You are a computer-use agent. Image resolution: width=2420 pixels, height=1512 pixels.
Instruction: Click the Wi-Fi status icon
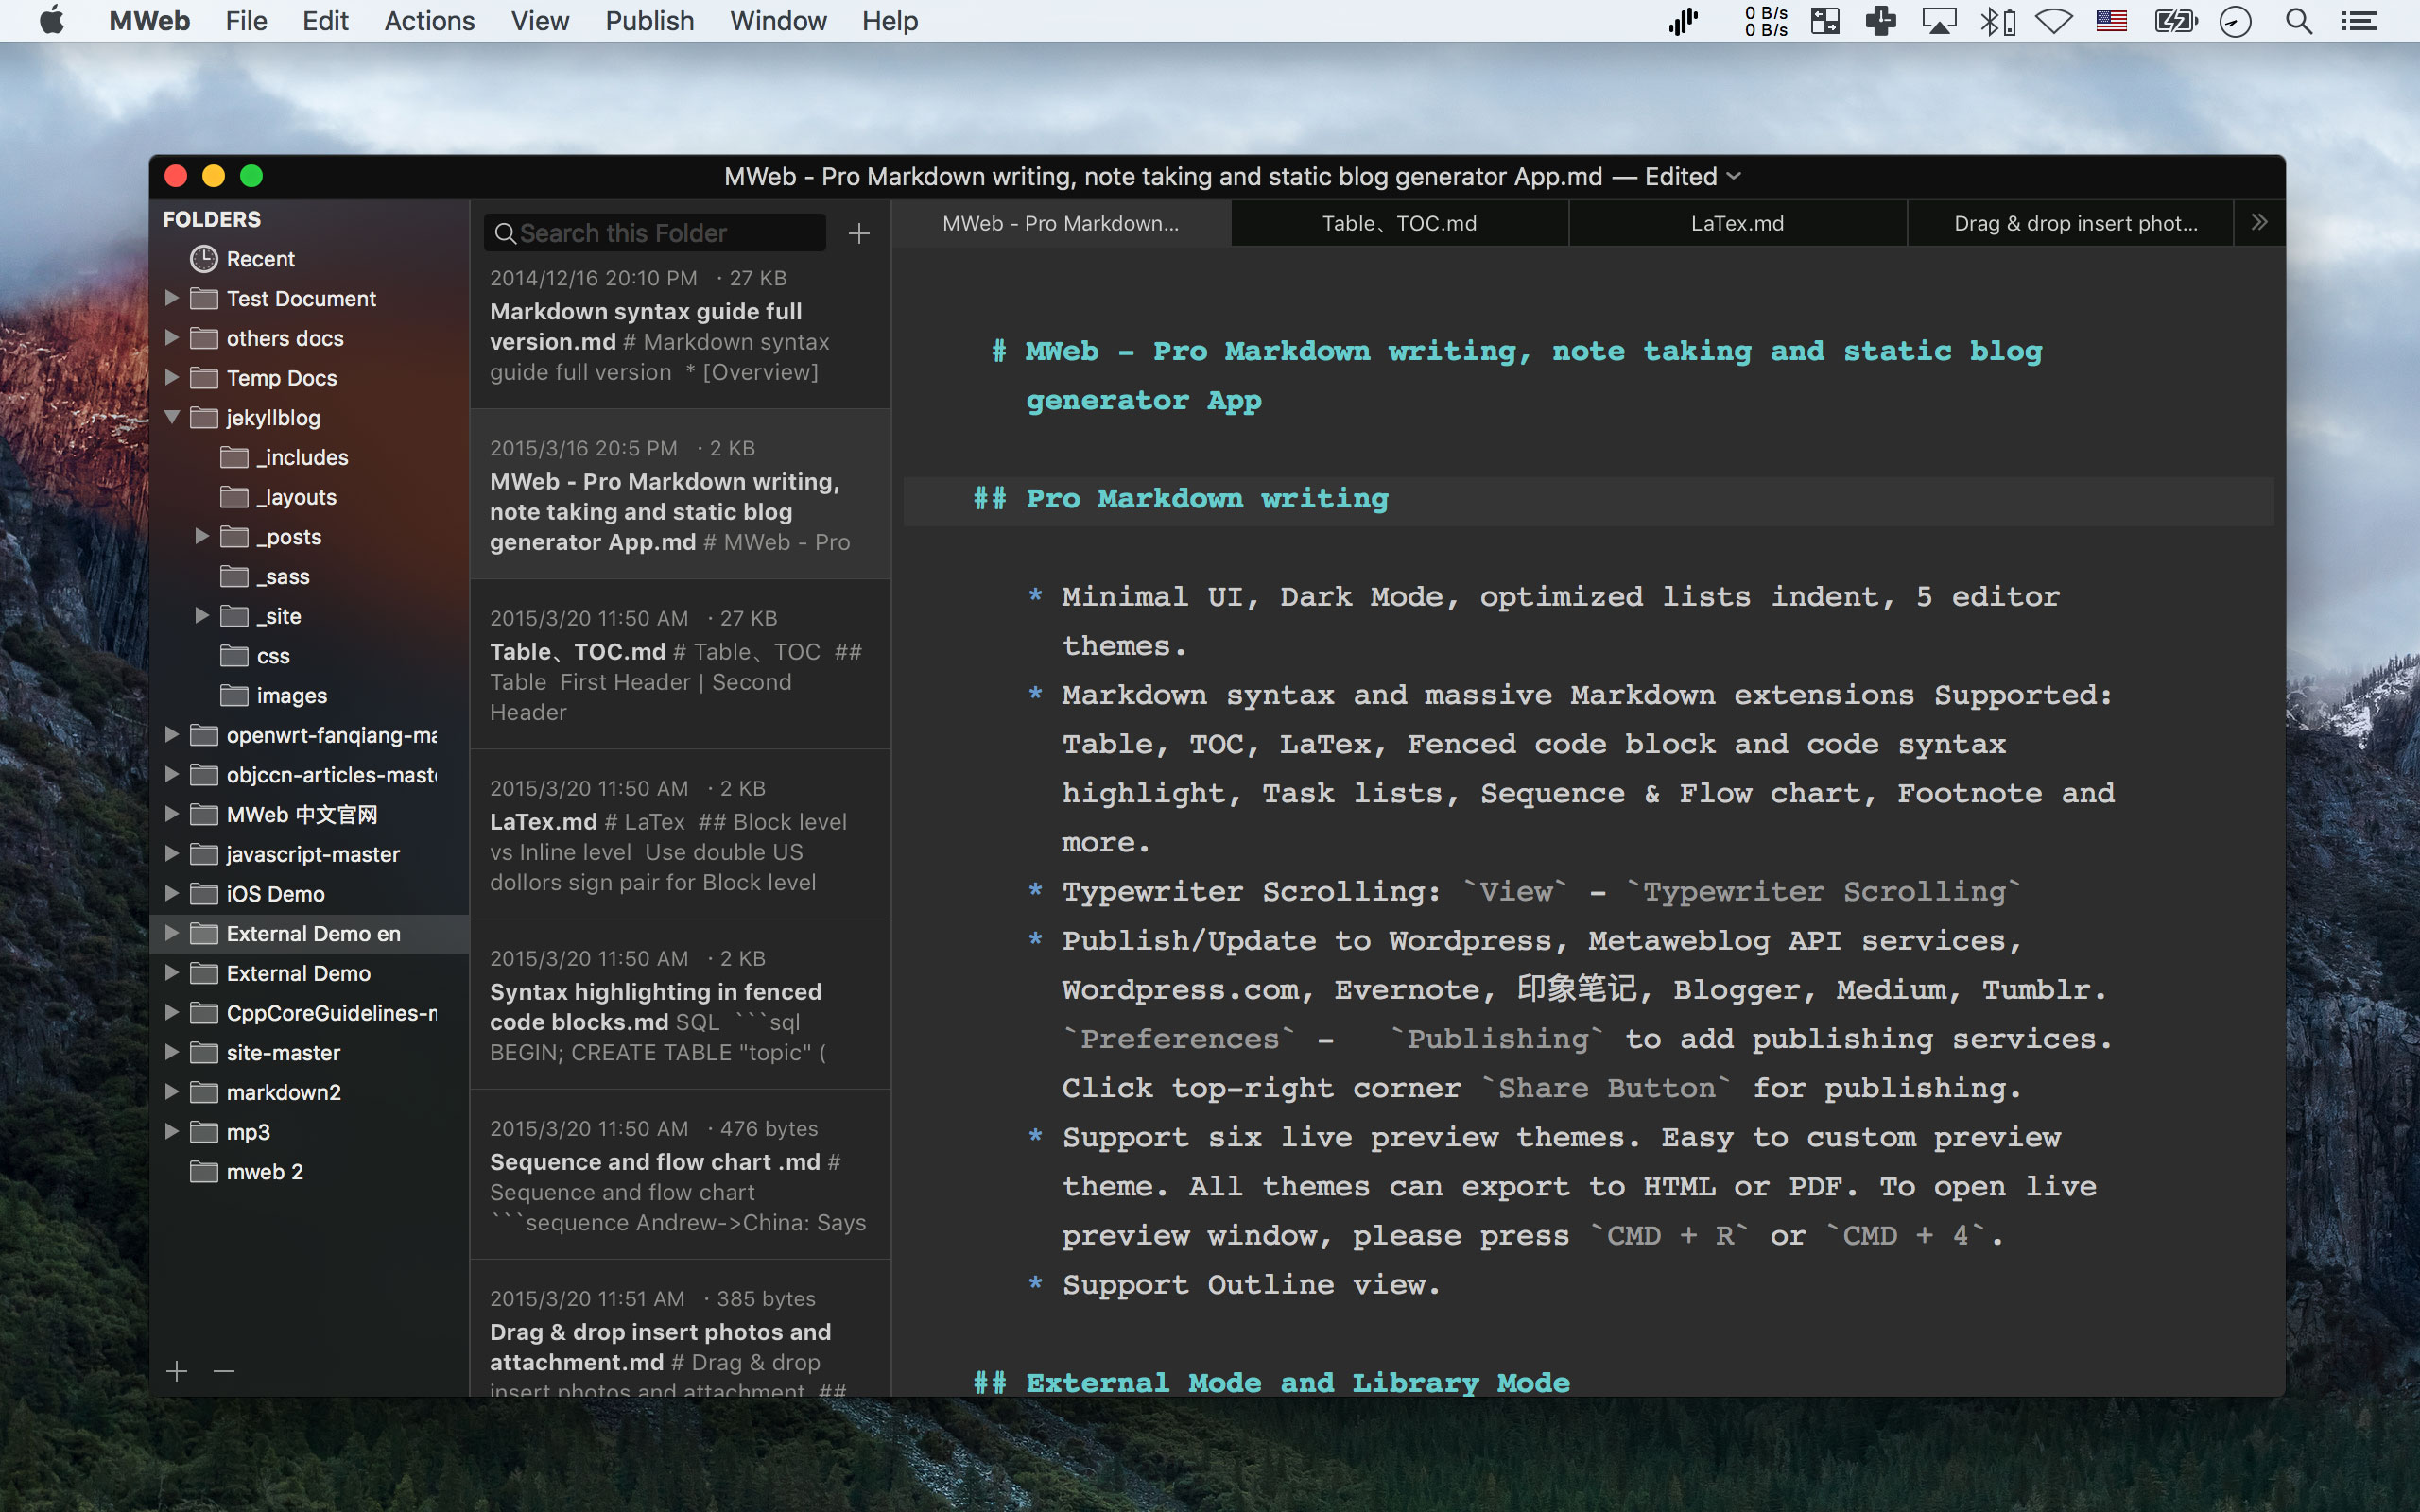point(2053,21)
